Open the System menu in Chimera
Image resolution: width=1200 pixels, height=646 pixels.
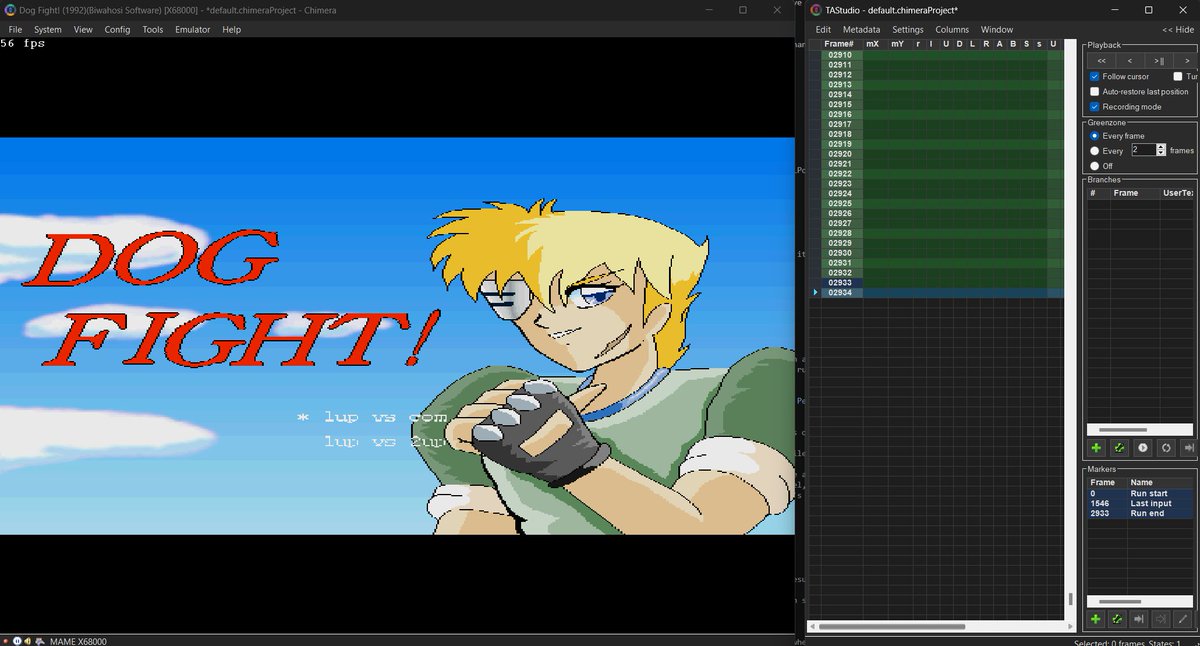click(x=47, y=29)
